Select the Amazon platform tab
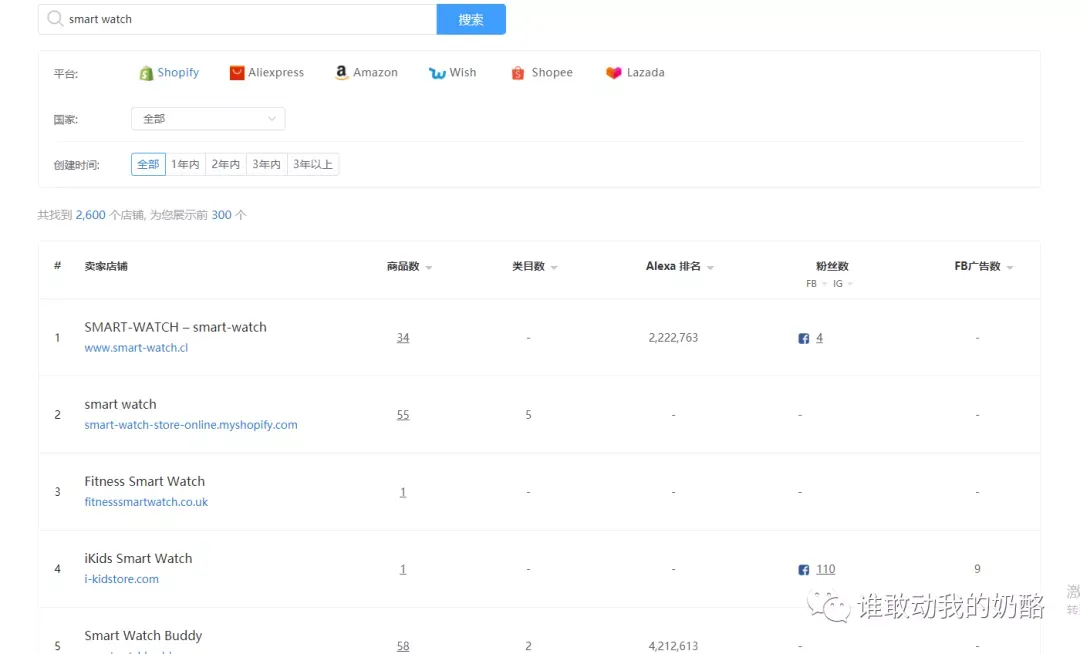This screenshot has width=1080, height=654. point(366,72)
